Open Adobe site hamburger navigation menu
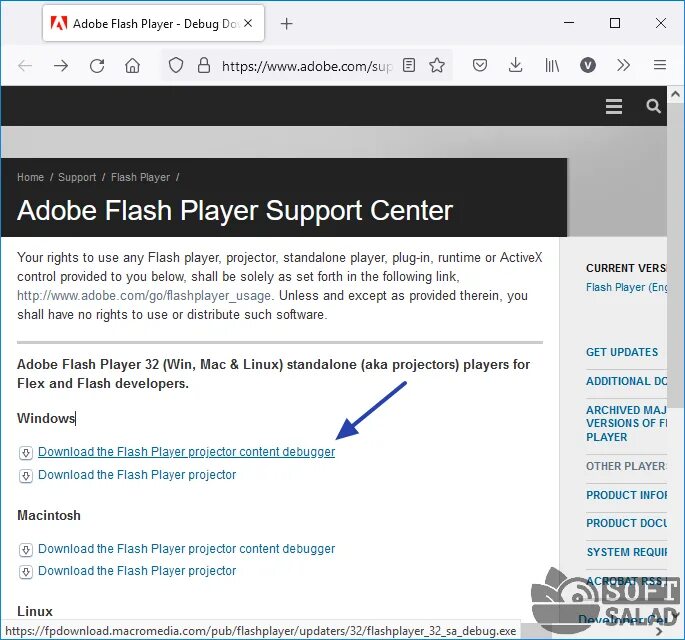Image resolution: width=685 pixels, height=640 pixels. point(614,106)
